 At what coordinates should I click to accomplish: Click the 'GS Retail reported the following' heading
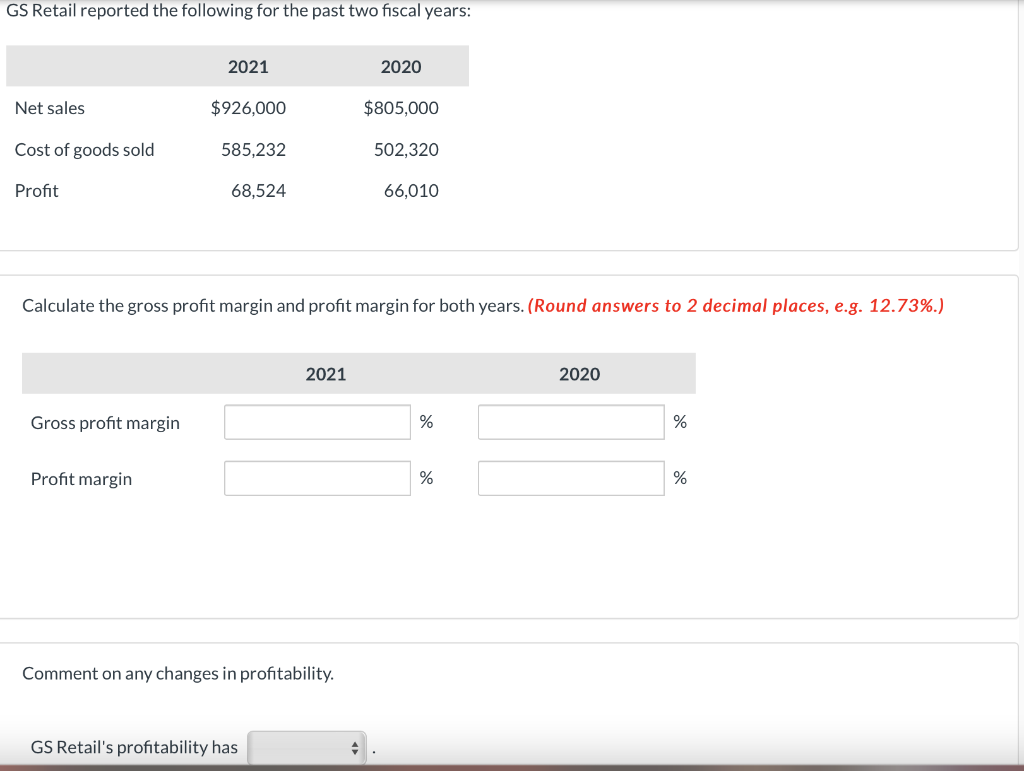point(238,10)
